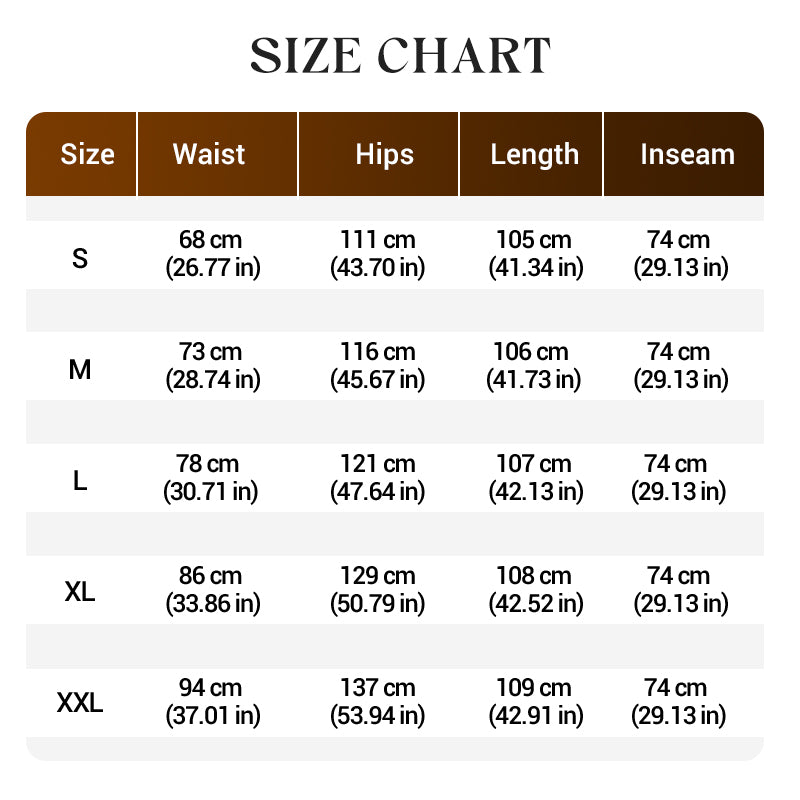The height and width of the screenshot is (800, 800).
Task: Select the S size row label
Action: [x=80, y=258]
